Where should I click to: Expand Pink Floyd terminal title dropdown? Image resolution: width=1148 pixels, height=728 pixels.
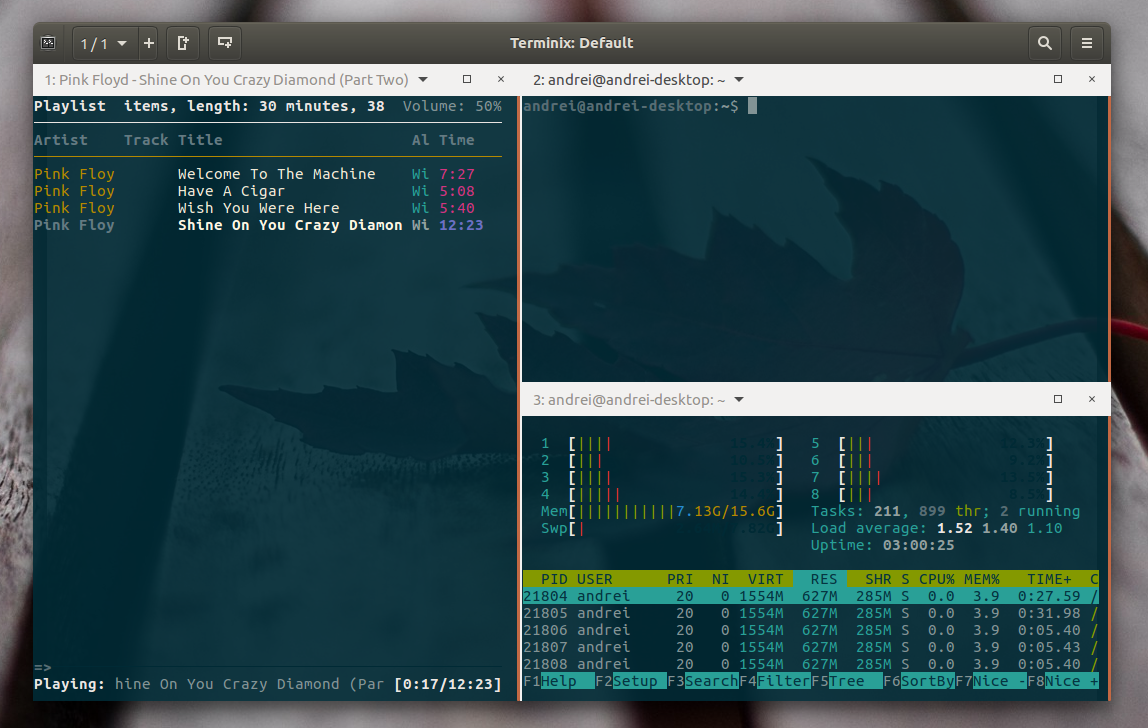(422, 79)
